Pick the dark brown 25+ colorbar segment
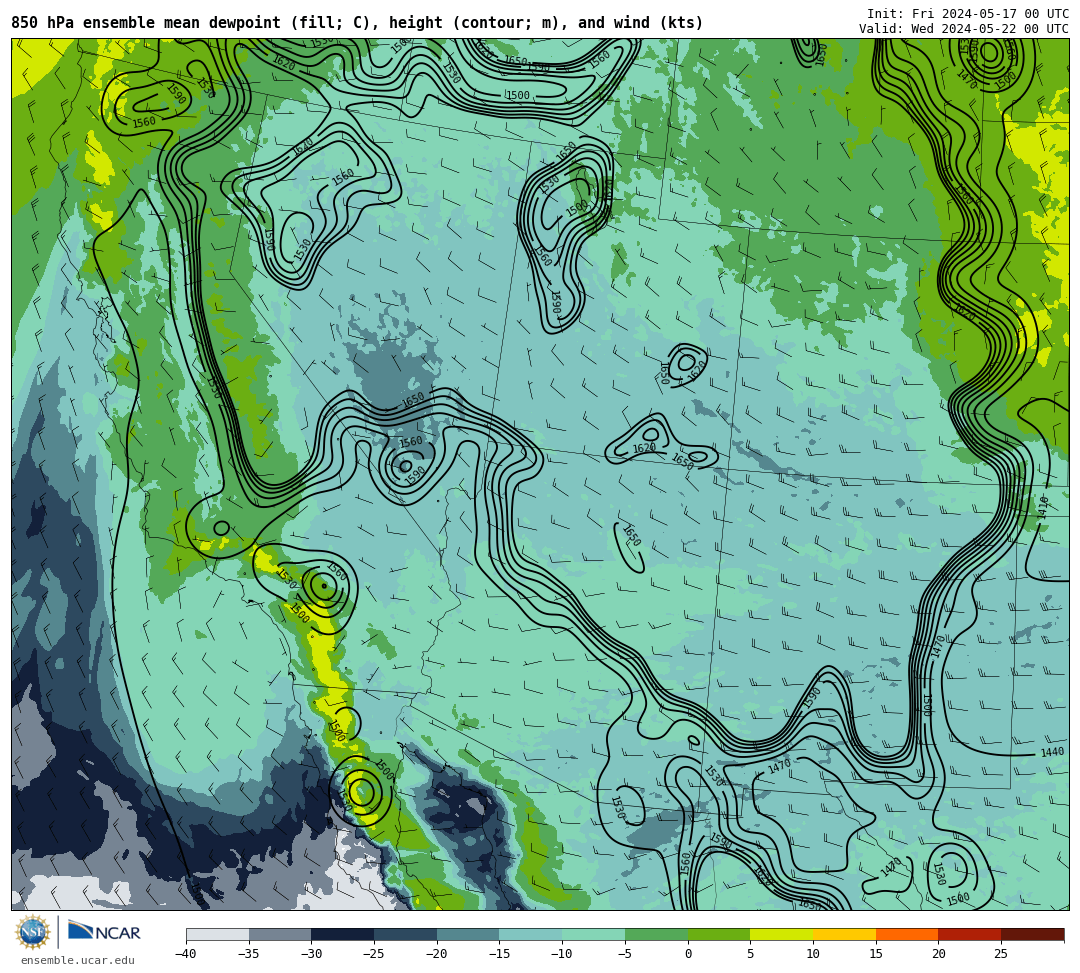The height and width of the screenshot is (973, 1080). [1032, 934]
